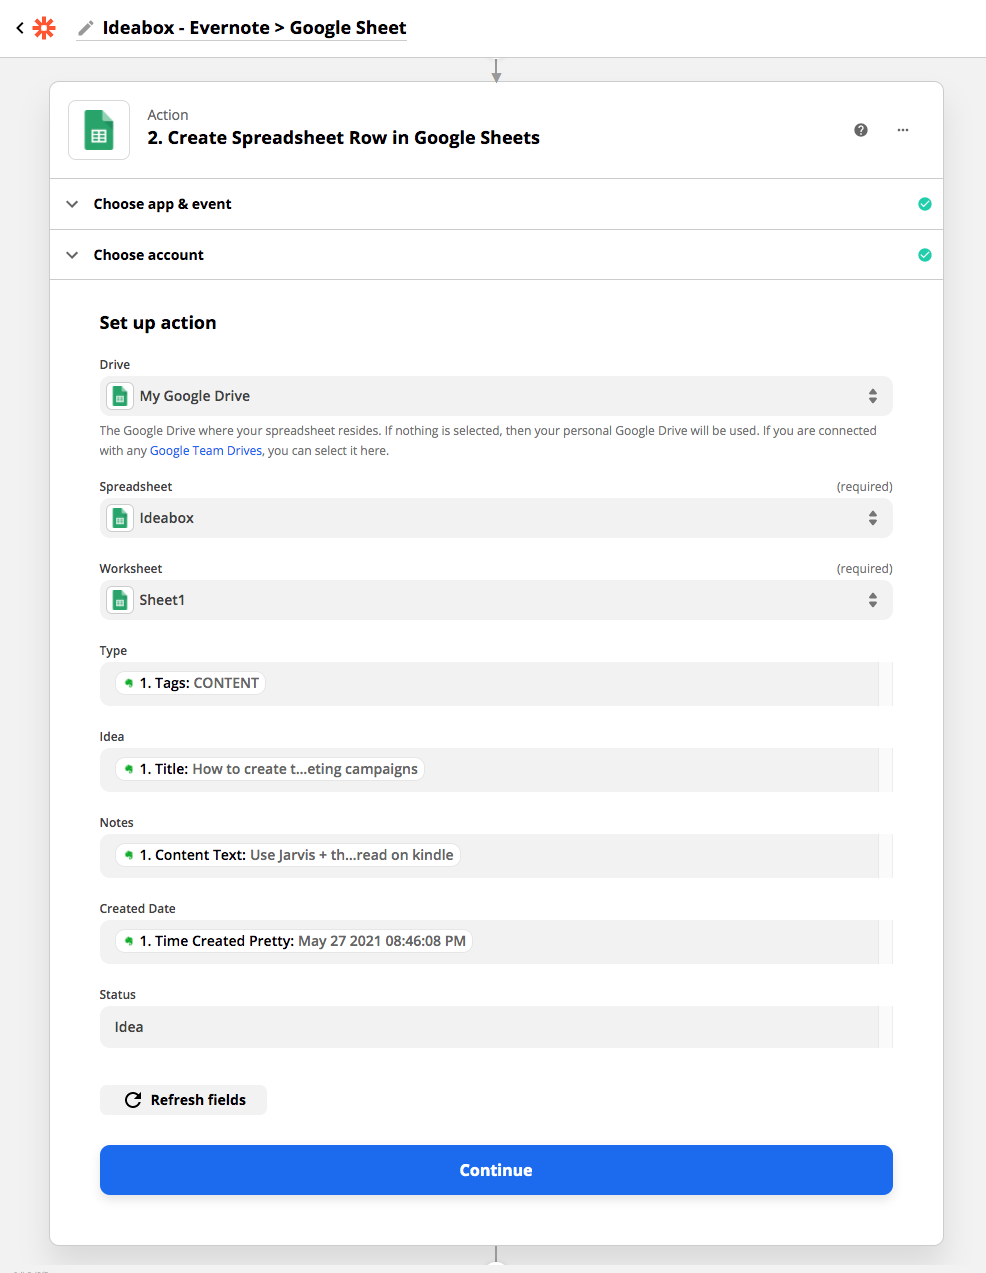Viewport: 986px width, 1273px height.
Task: Click the Evernote Tags: CONTENT pill
Action: click(x=190, y=683)
